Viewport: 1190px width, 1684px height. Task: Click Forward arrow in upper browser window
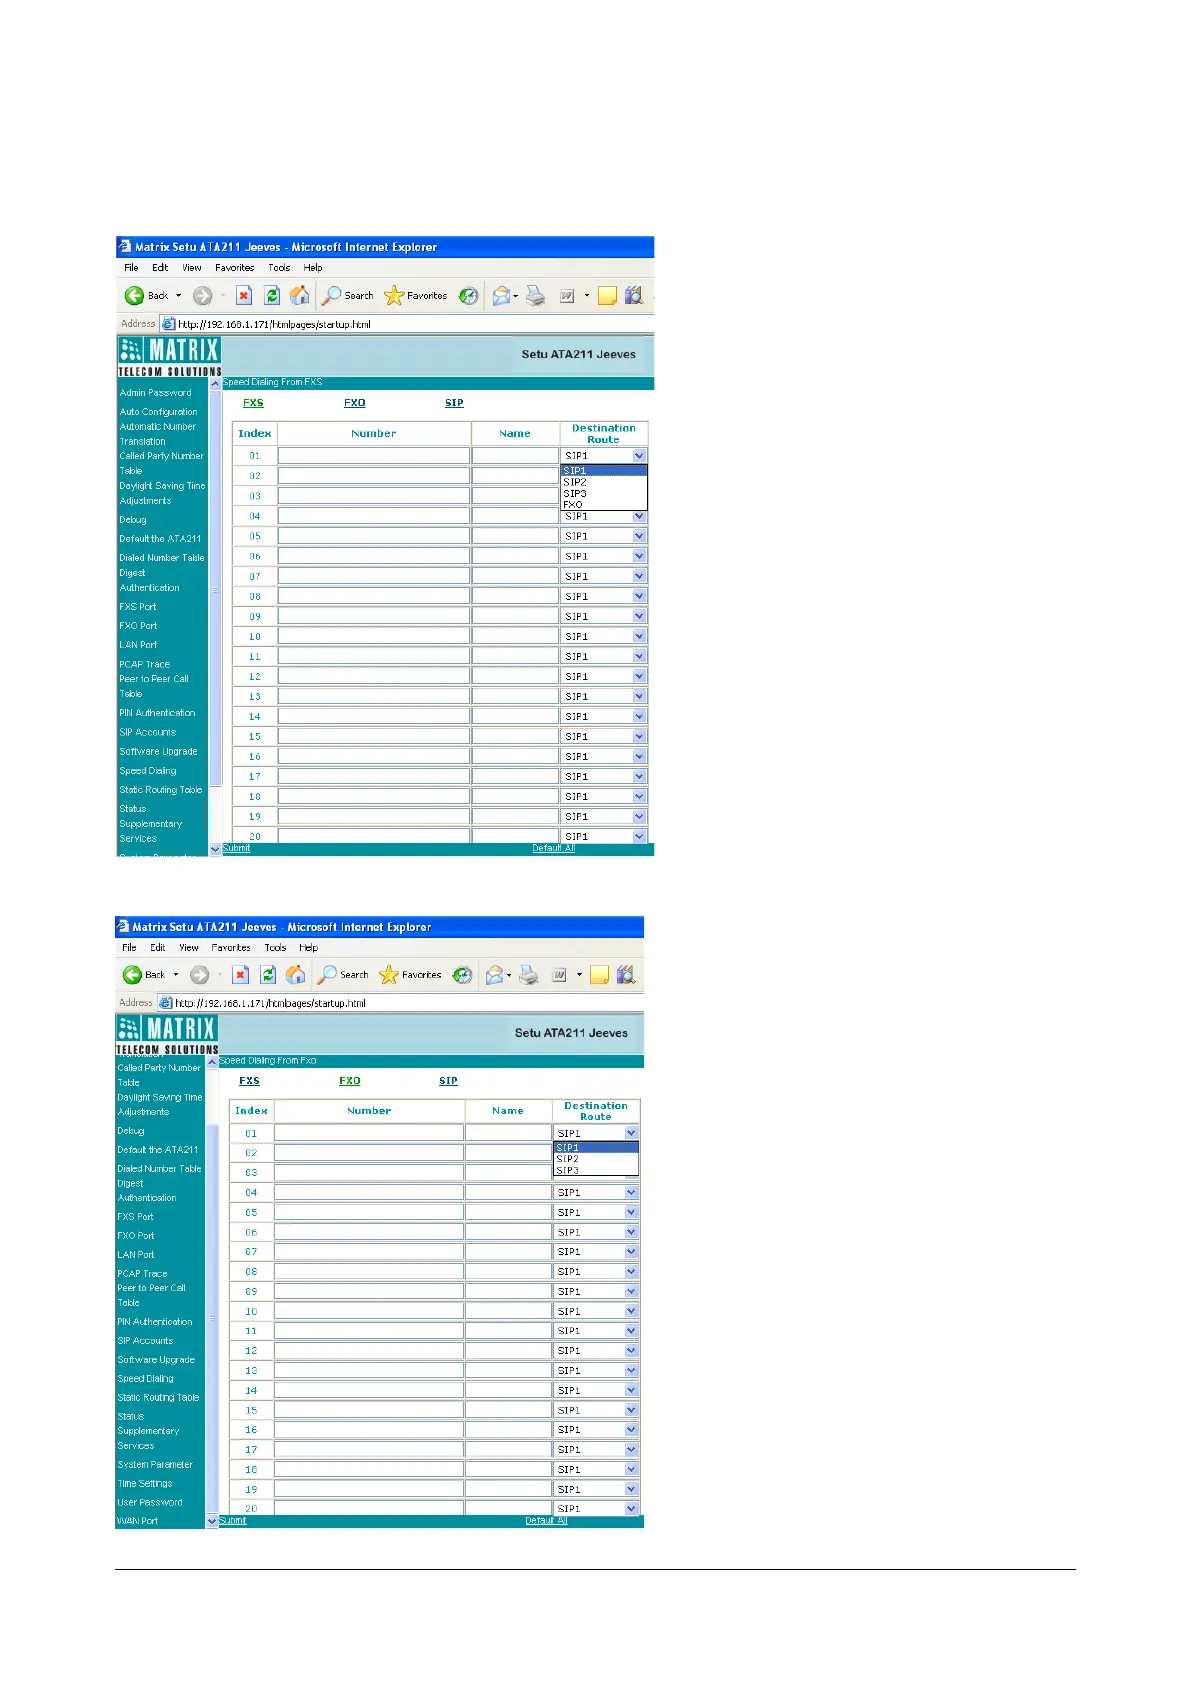pos(202,296)
